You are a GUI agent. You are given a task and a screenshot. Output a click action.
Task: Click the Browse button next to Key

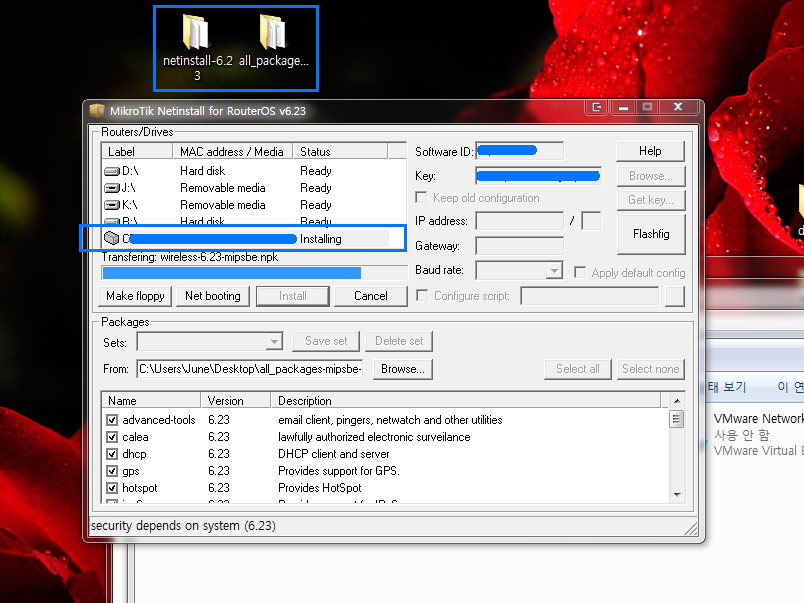(x=651, y=176)
